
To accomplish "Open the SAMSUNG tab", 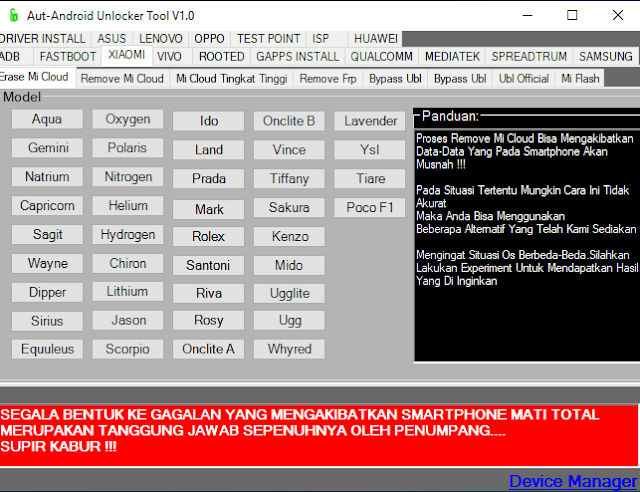I will click(x=606, y=56).
